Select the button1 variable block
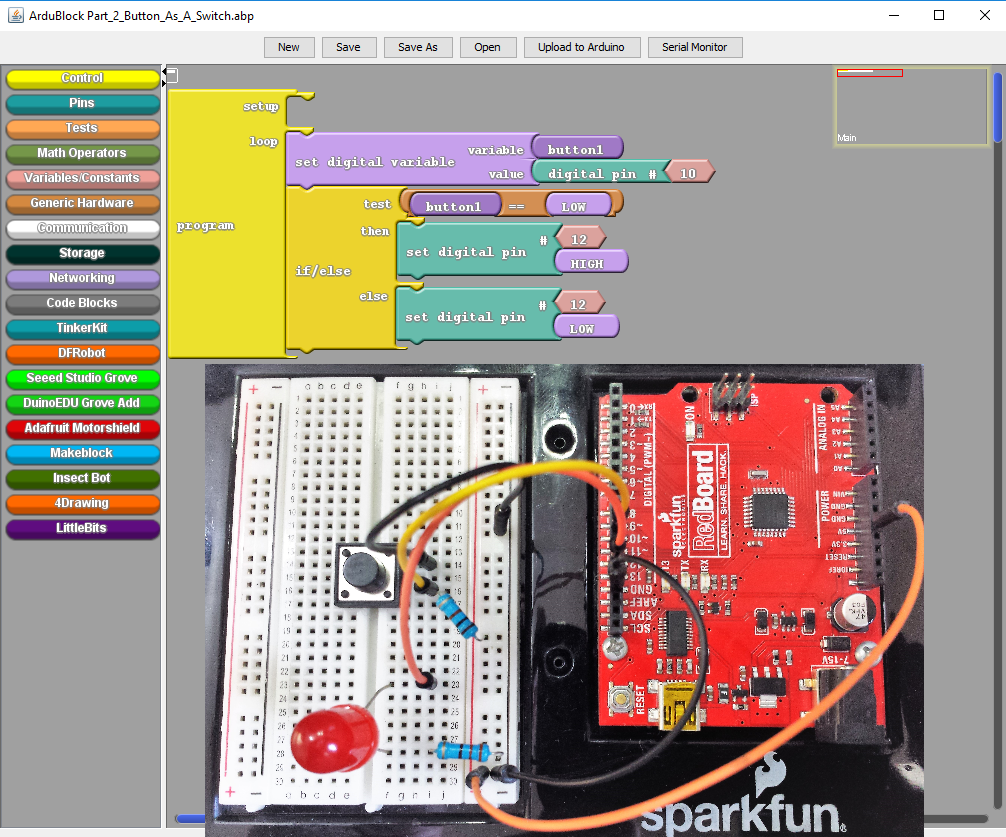This screenshot has width=1006, height=837. pyautogui.click(x=577, y=147)
